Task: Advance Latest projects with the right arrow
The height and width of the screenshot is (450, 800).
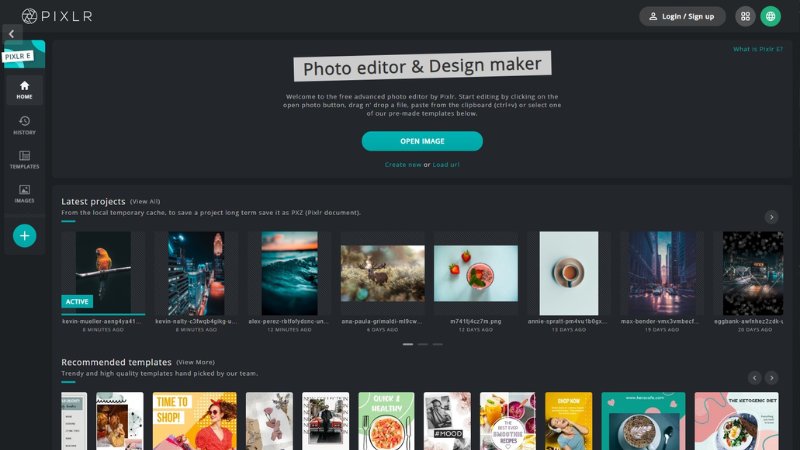Action: click(771, 217)
